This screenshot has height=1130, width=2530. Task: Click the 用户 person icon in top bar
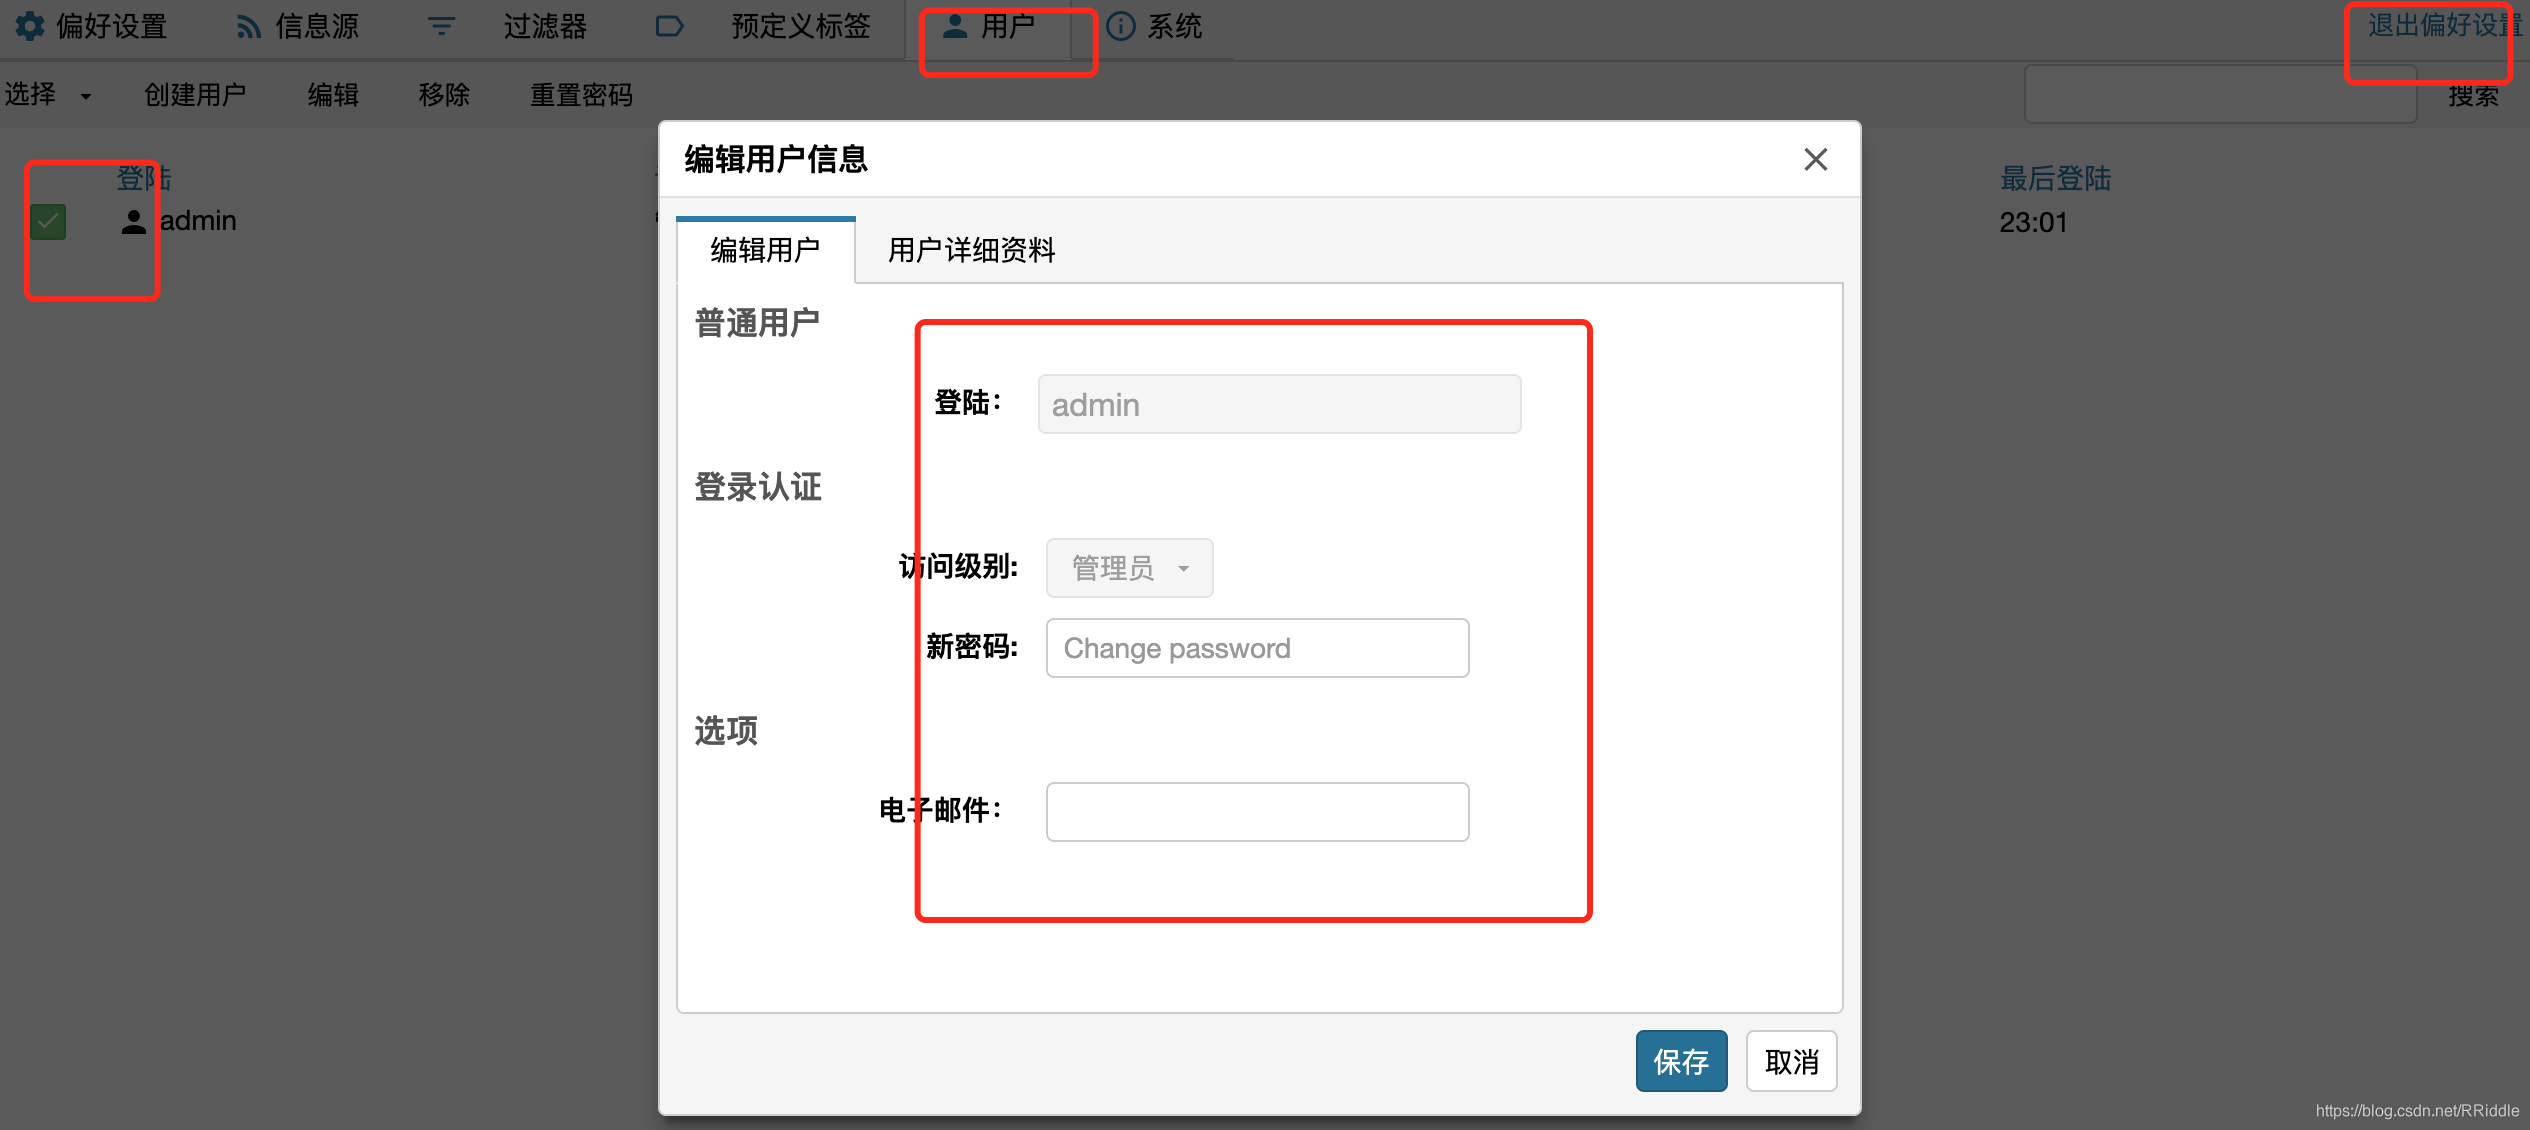pyautogui.click(x=953, y=26)
